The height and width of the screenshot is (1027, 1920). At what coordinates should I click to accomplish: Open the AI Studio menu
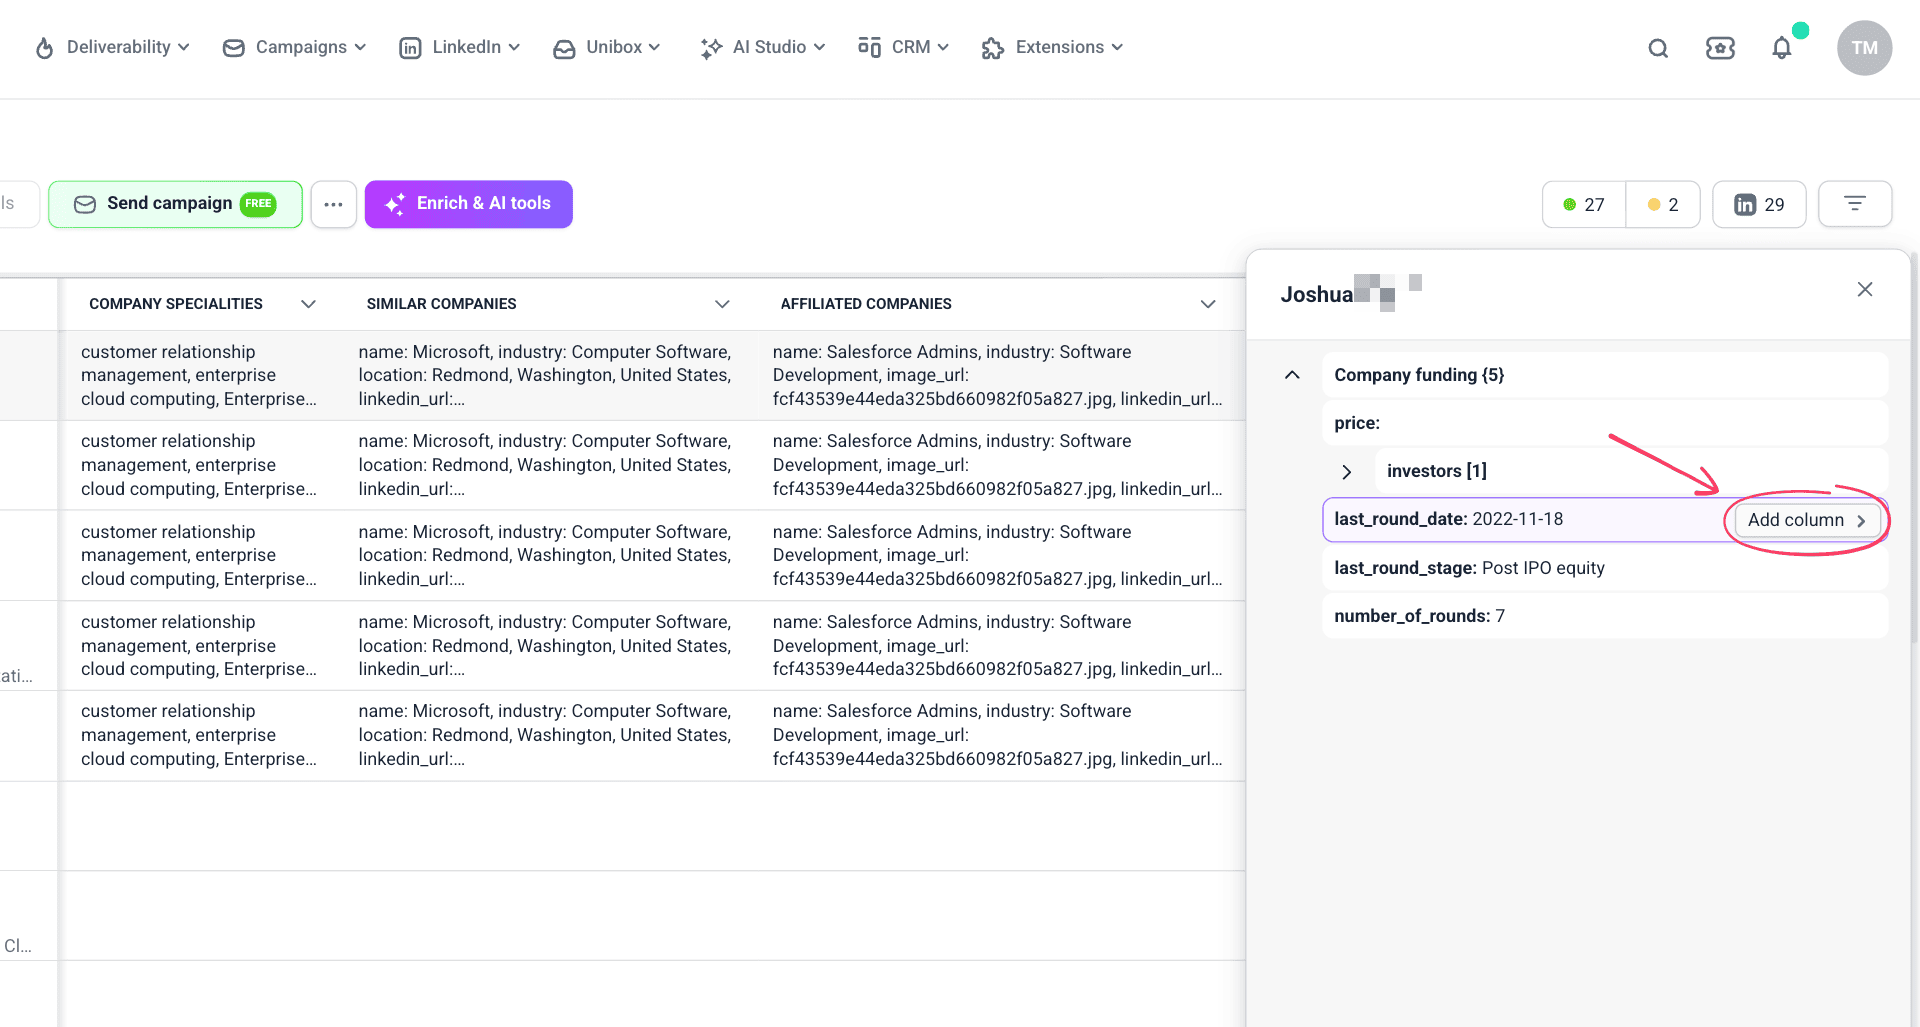coord(762,47)
